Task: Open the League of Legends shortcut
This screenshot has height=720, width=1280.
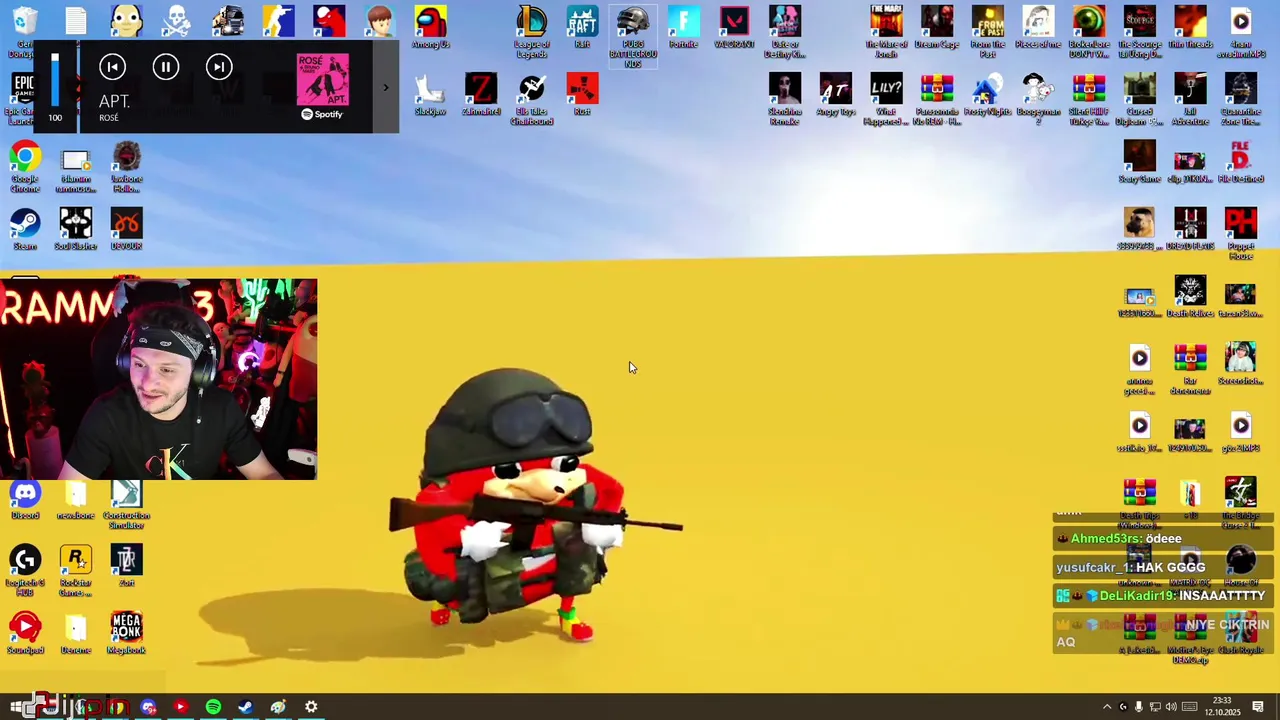Action: [x=532, y=31]
